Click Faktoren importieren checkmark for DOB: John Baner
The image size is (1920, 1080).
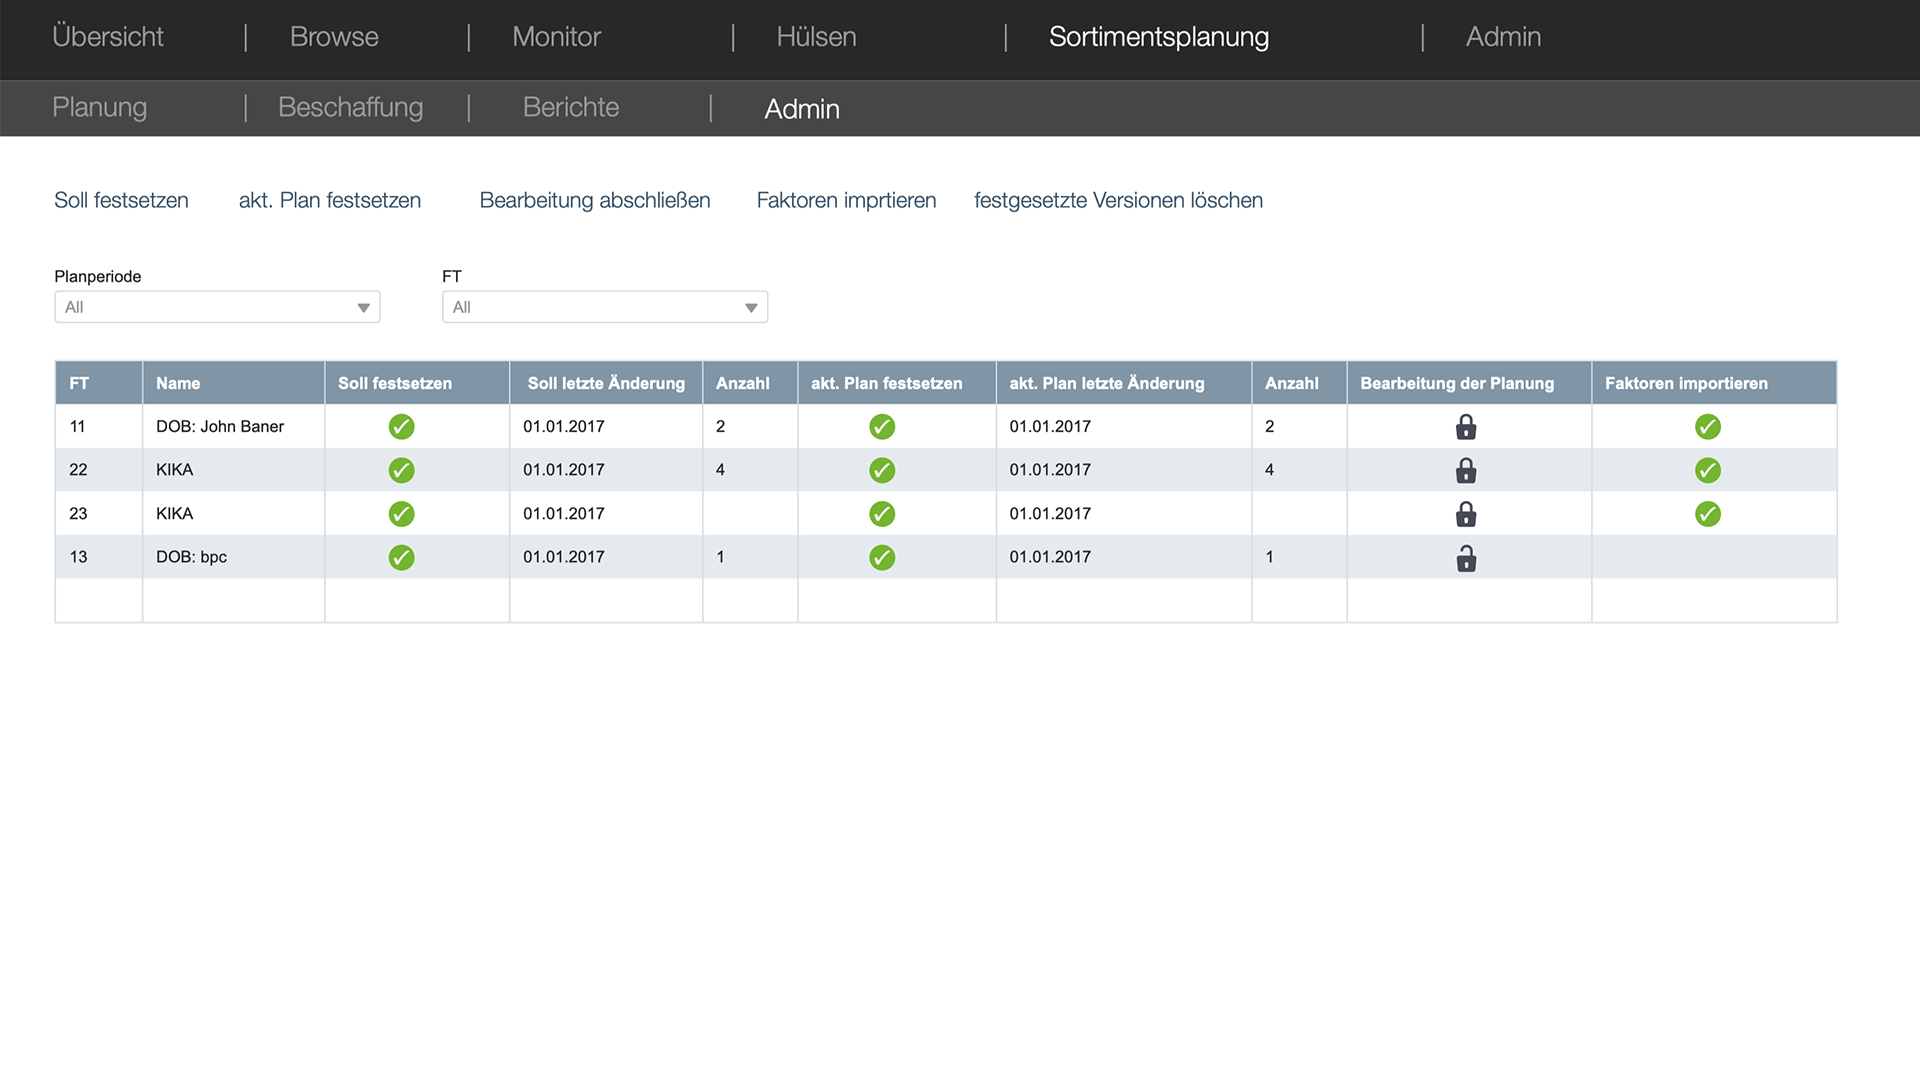[x=1708, y=427]
